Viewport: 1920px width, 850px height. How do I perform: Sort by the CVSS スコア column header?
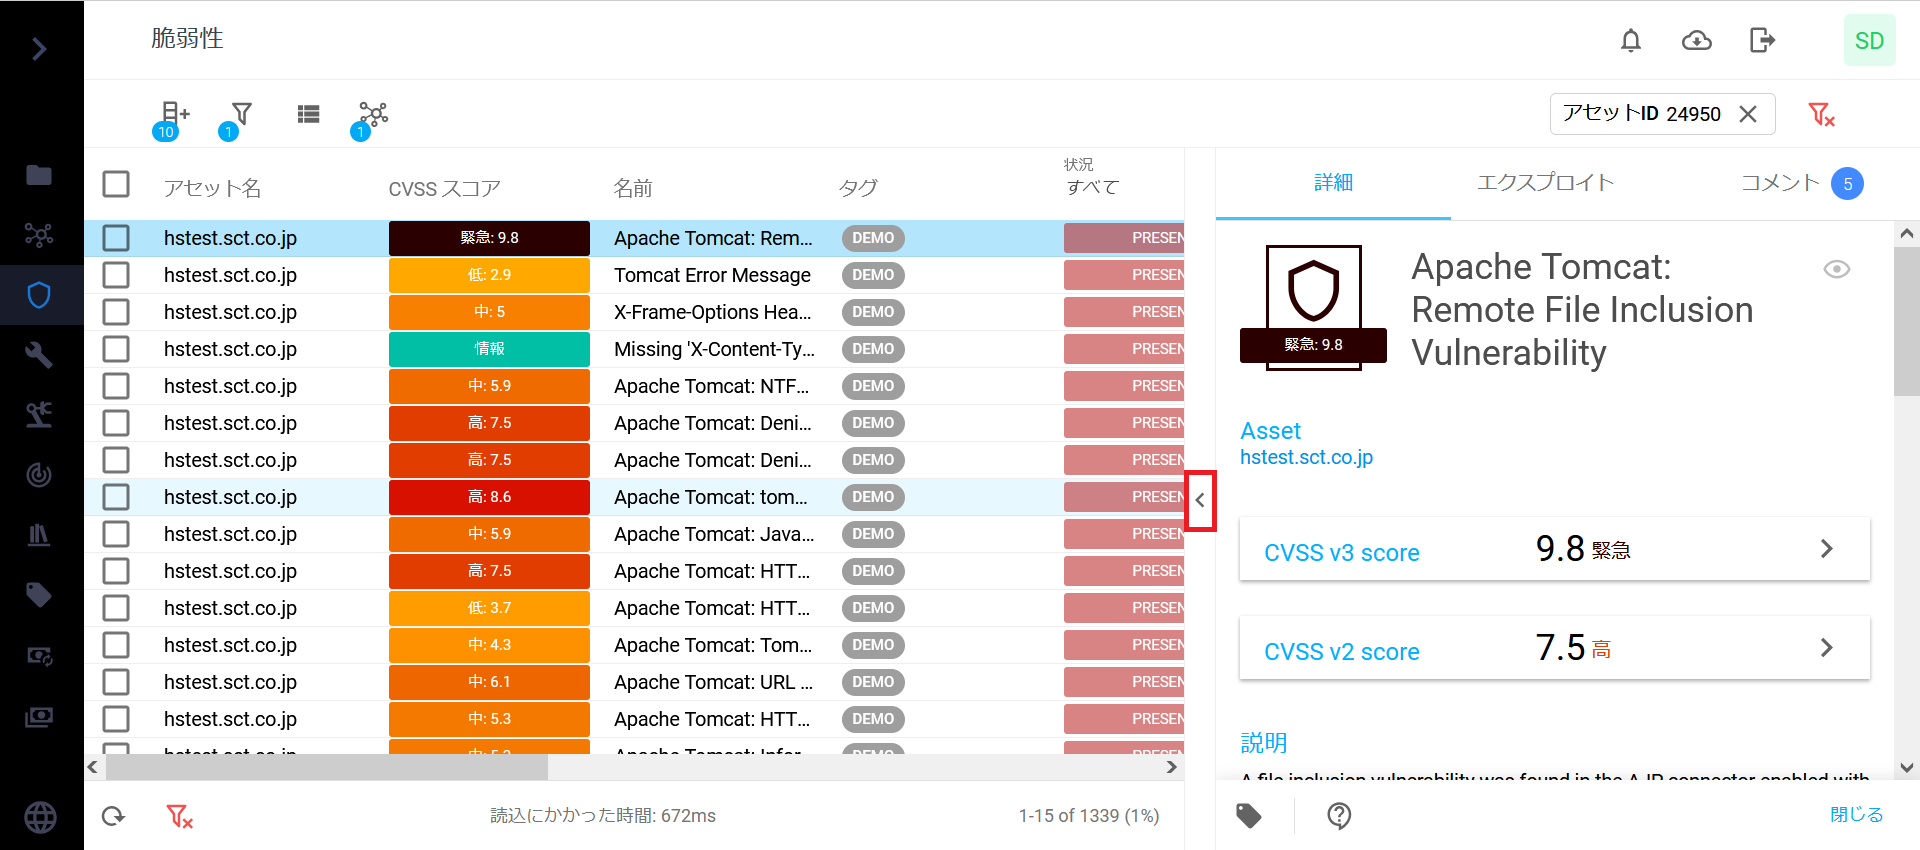(444, 188)
